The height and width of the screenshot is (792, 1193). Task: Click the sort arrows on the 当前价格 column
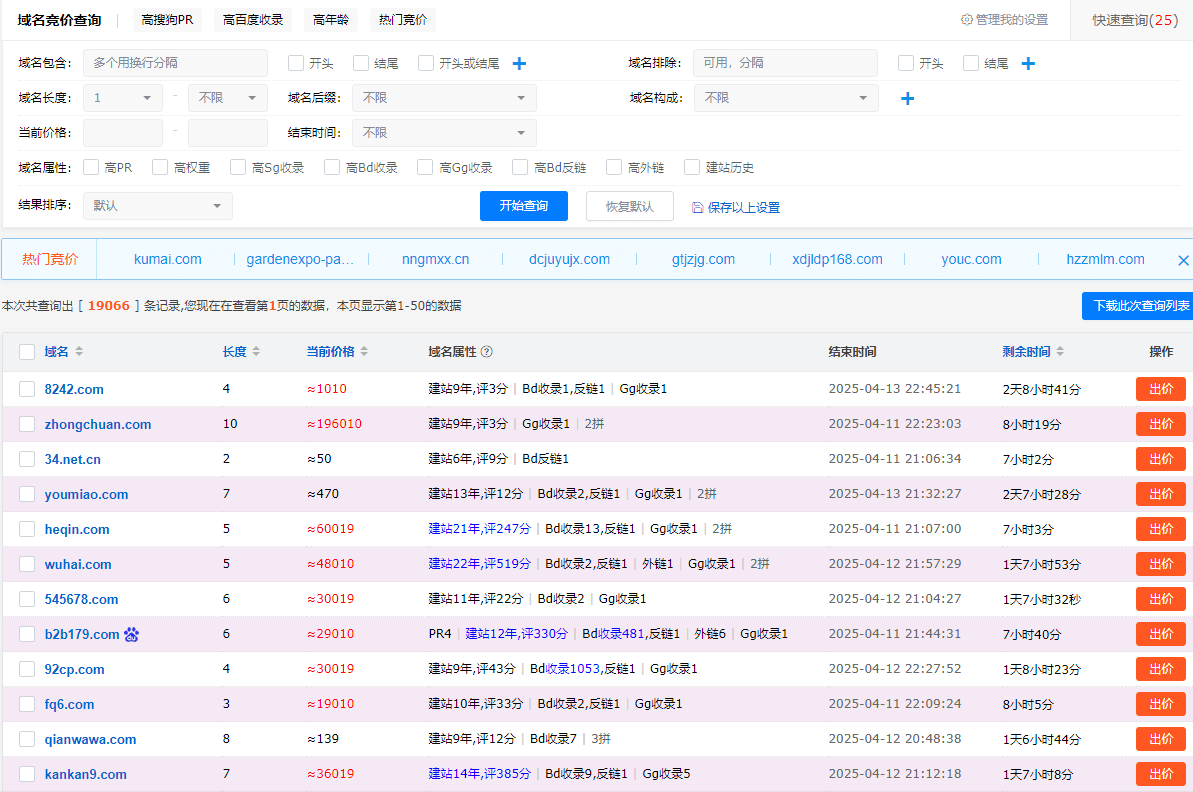click(x=364, y=352)
